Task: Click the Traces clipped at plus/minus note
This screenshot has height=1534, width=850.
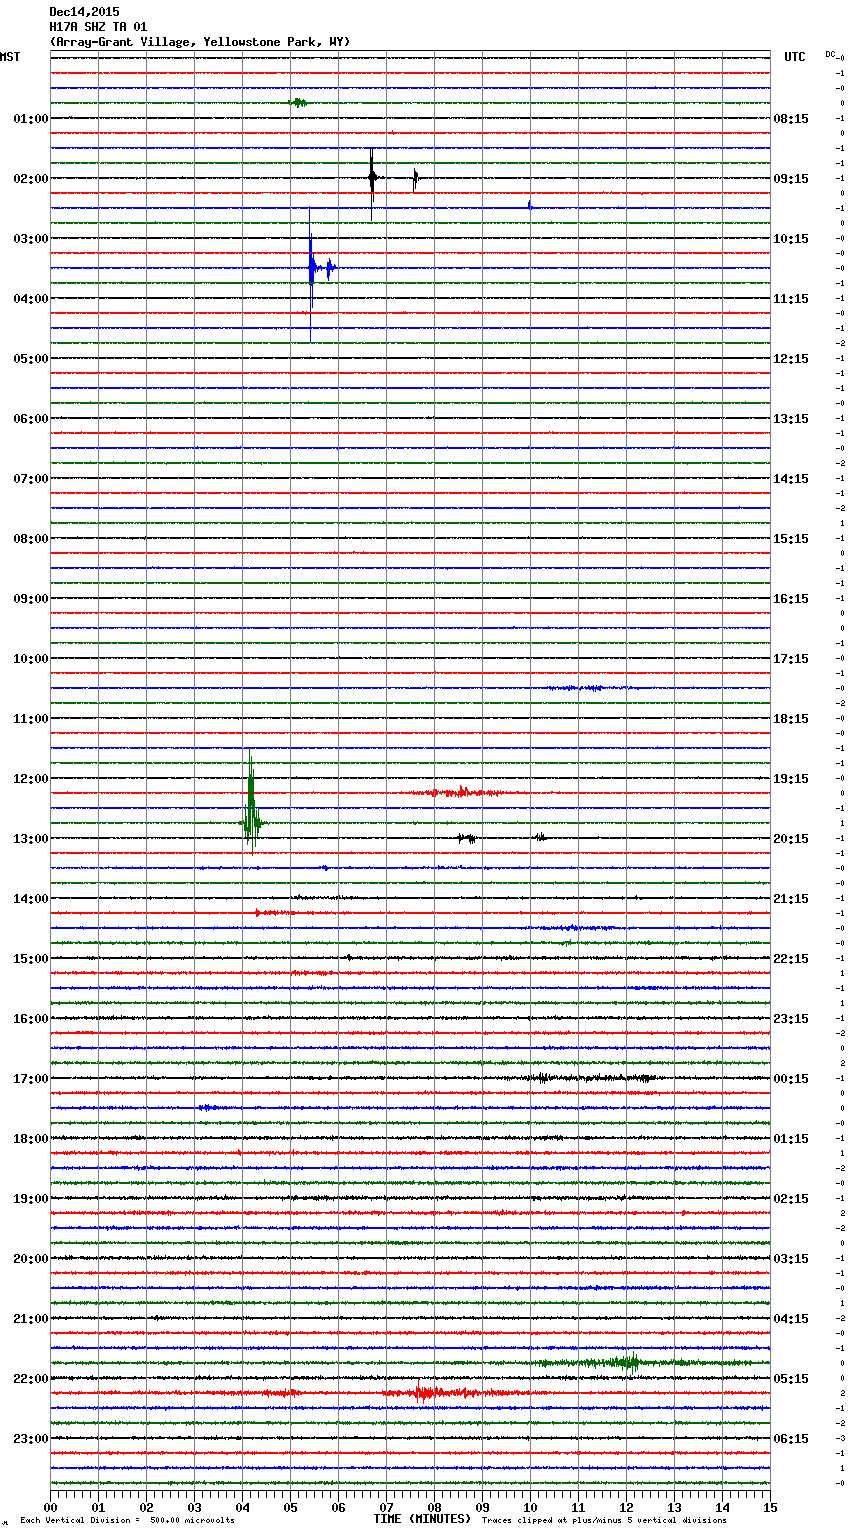Action: pyautogui.click(x=604, y=1521)
